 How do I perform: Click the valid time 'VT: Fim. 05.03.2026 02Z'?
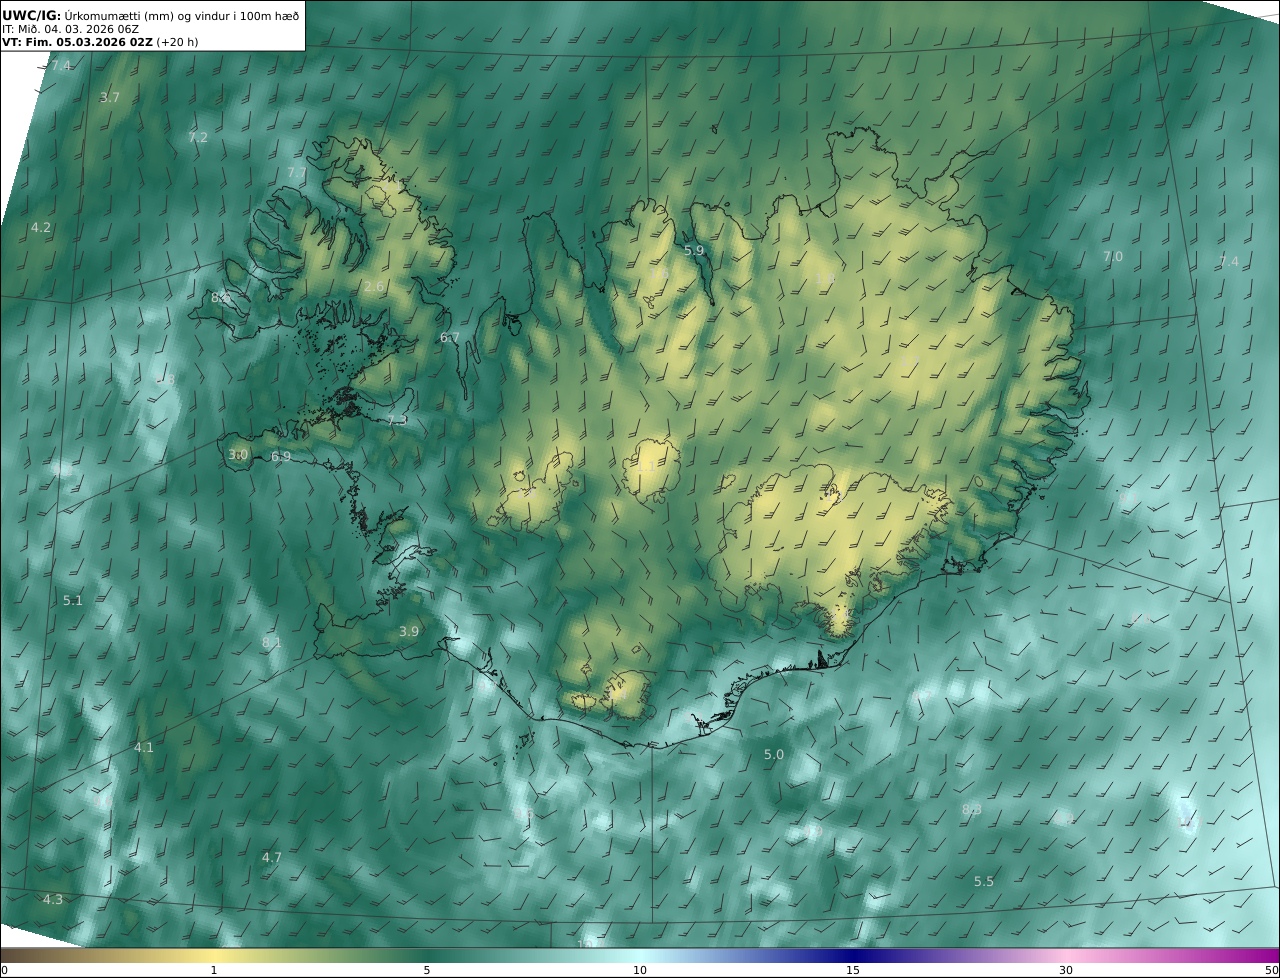[x=77, y=42]
